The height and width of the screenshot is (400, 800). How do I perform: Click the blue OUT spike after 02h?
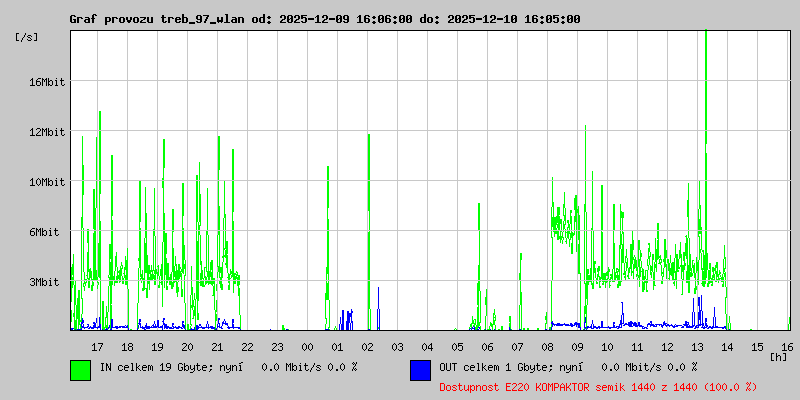[378, 309]
